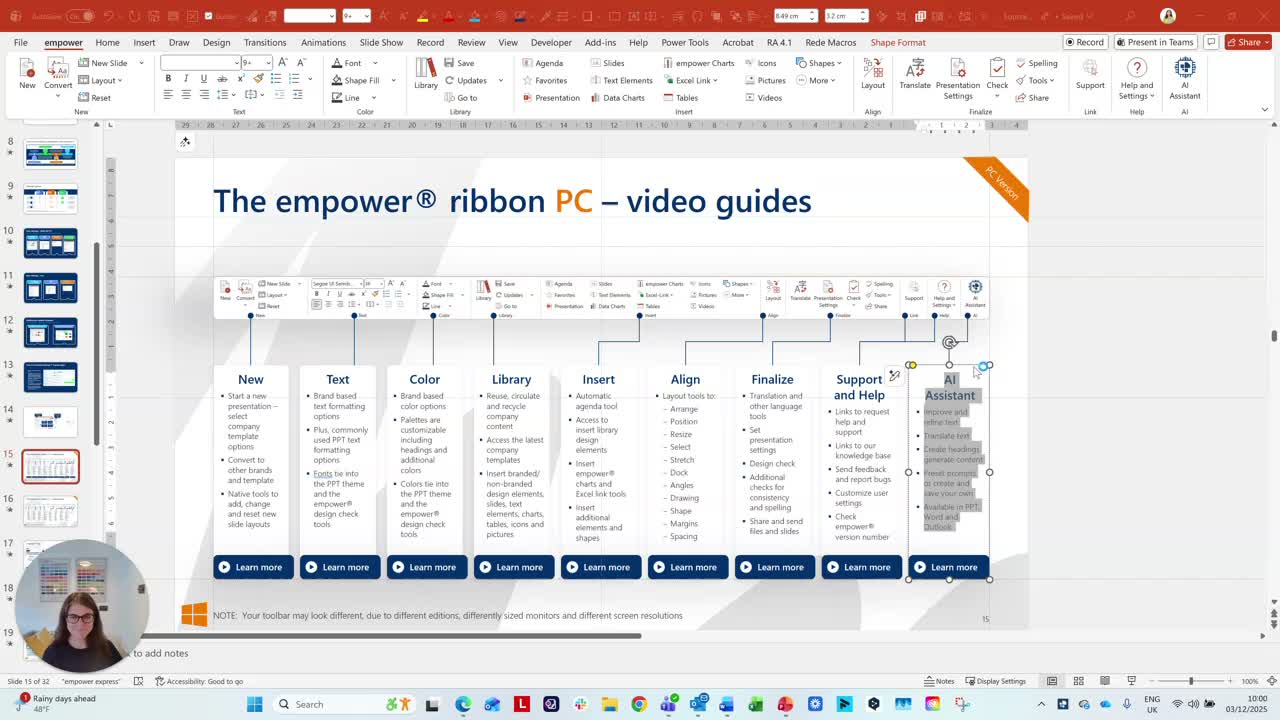Select slide 14 thumbnail

[50, 421]
